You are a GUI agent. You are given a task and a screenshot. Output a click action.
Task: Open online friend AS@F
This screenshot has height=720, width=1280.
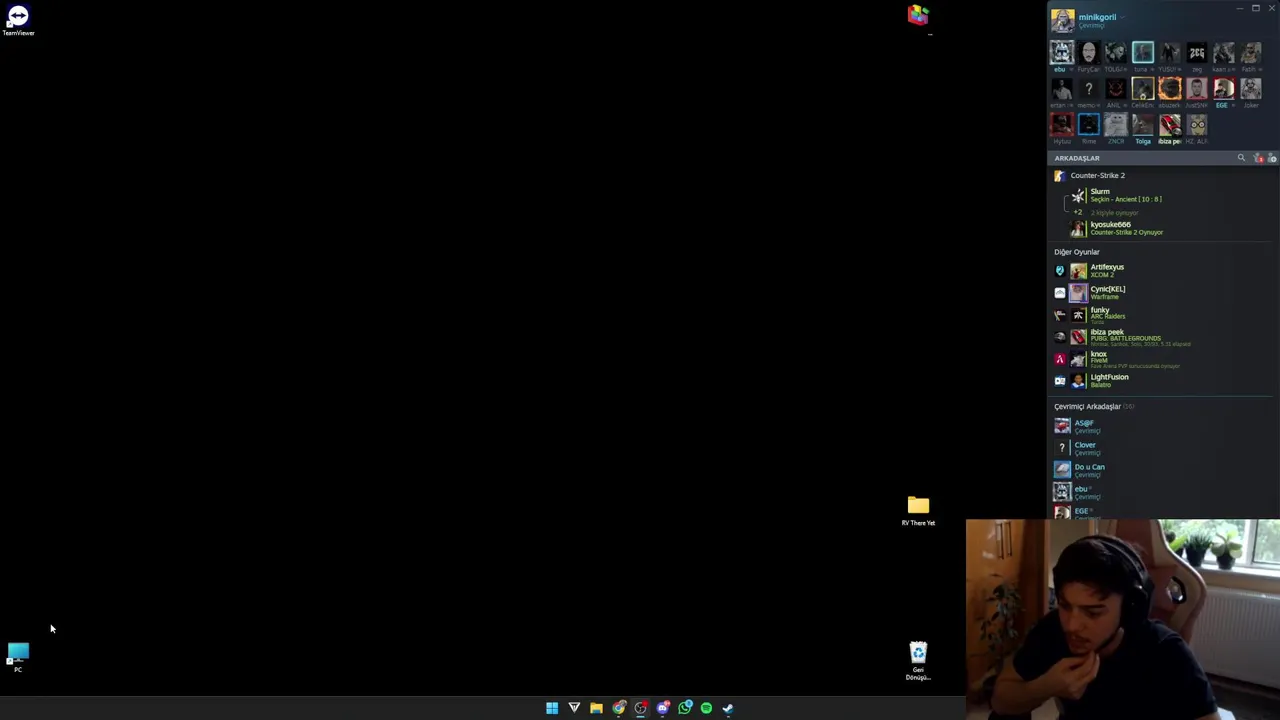(x=1160, y=427)
